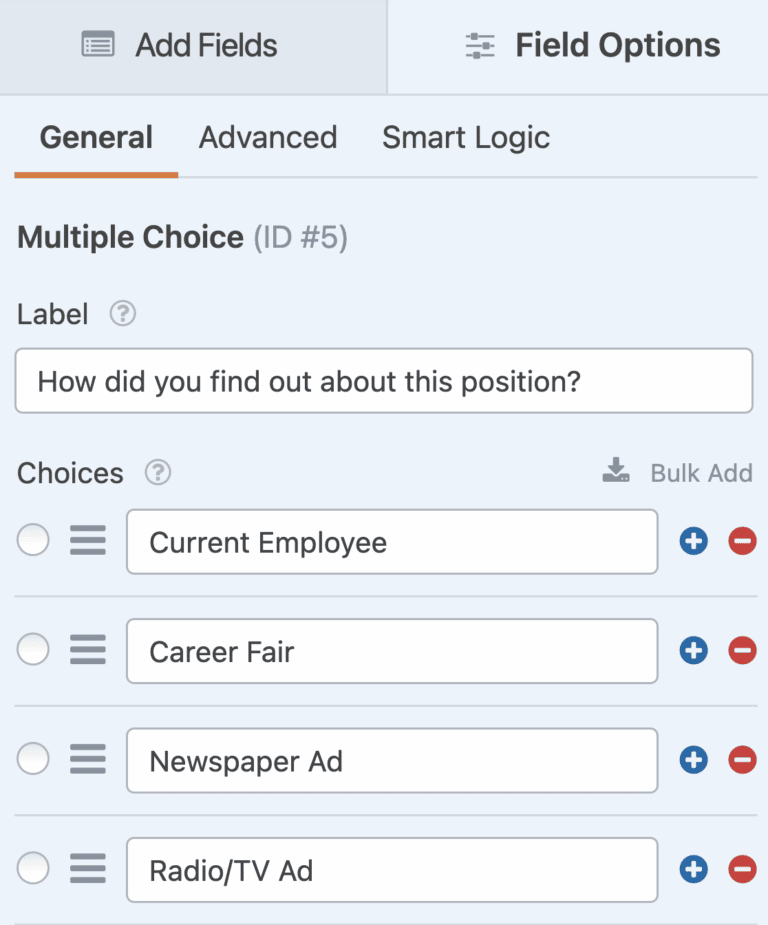768x925 pixels.
Task: Click the plus icon next to Current Employee
Action: [x=694, y=540]
